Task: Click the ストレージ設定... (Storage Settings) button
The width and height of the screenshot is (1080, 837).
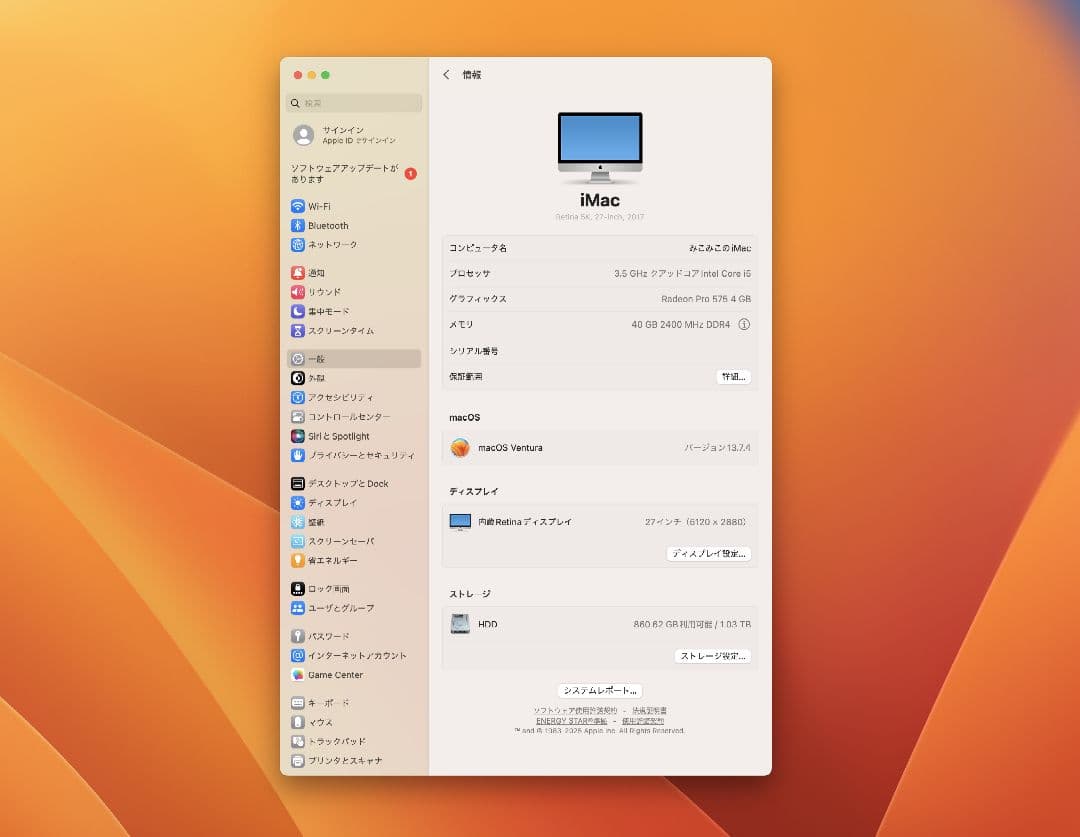Action: tap(712, 657)
